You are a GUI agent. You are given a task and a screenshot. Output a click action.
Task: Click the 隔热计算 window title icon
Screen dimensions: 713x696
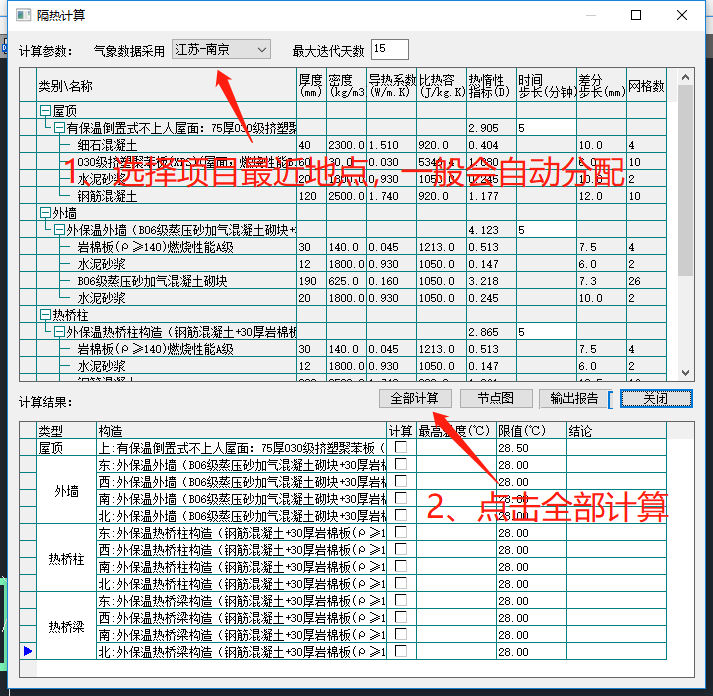[x=23, y=15]
